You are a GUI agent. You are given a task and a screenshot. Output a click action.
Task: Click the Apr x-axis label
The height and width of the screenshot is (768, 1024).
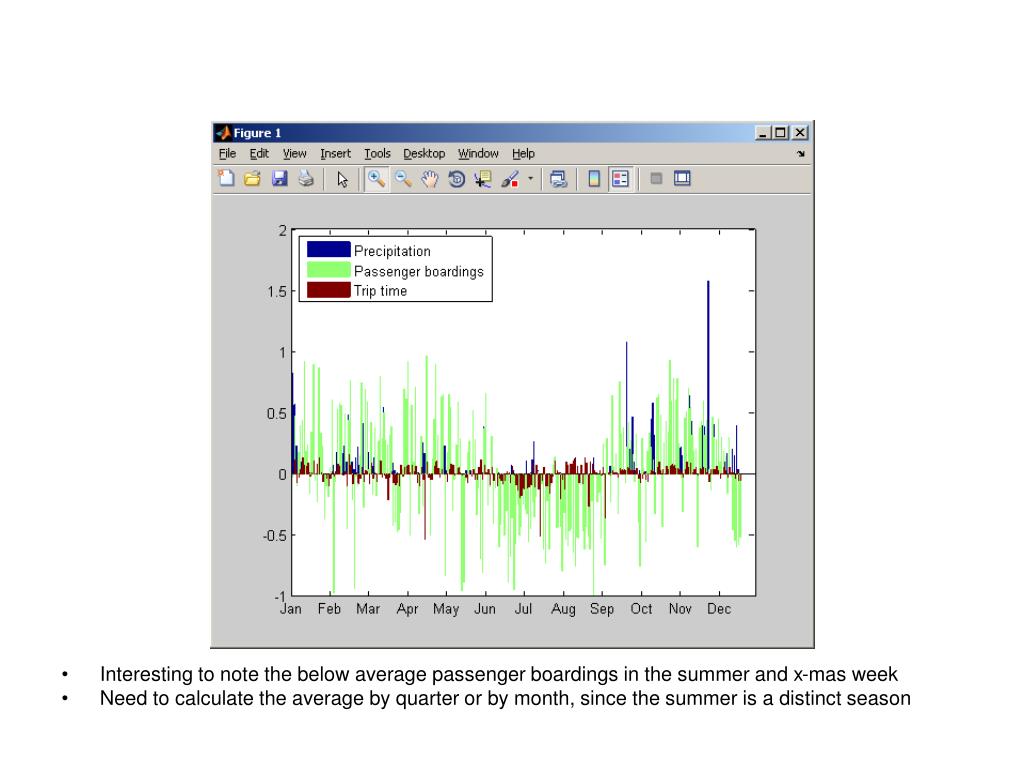point(407,609)
